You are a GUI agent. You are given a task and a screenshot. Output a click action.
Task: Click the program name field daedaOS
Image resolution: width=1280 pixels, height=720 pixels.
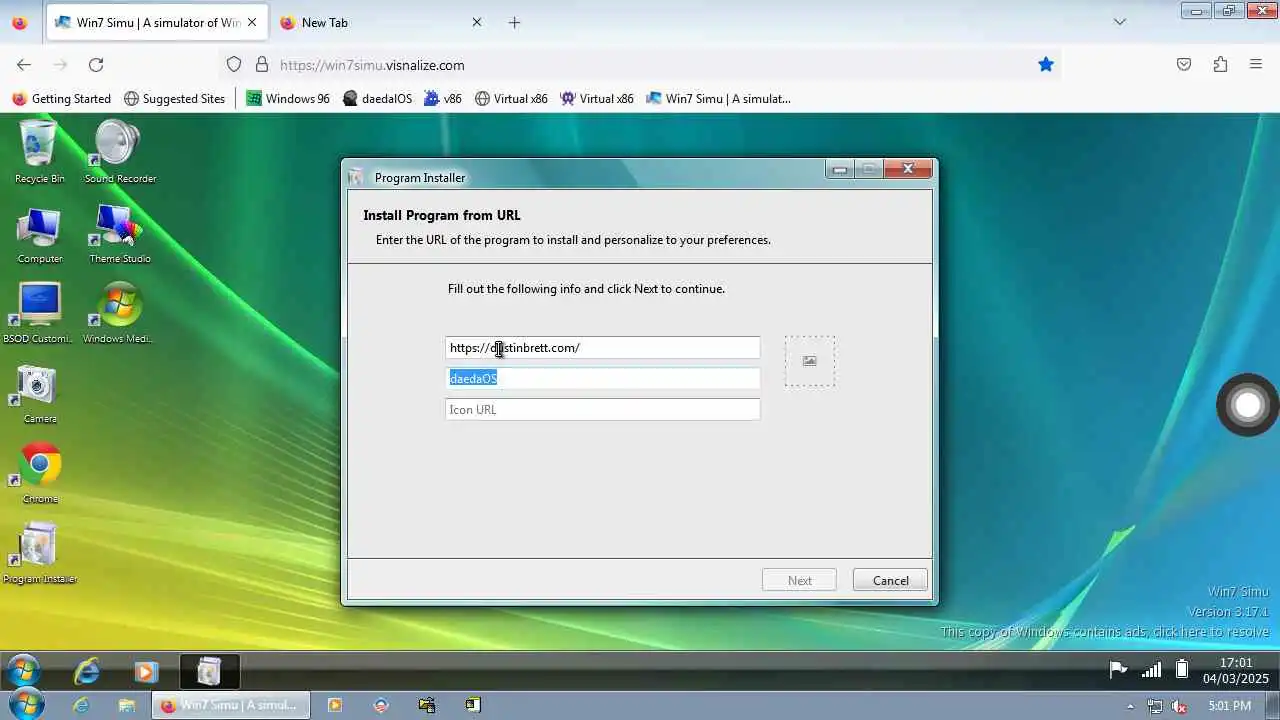point(602,378)
